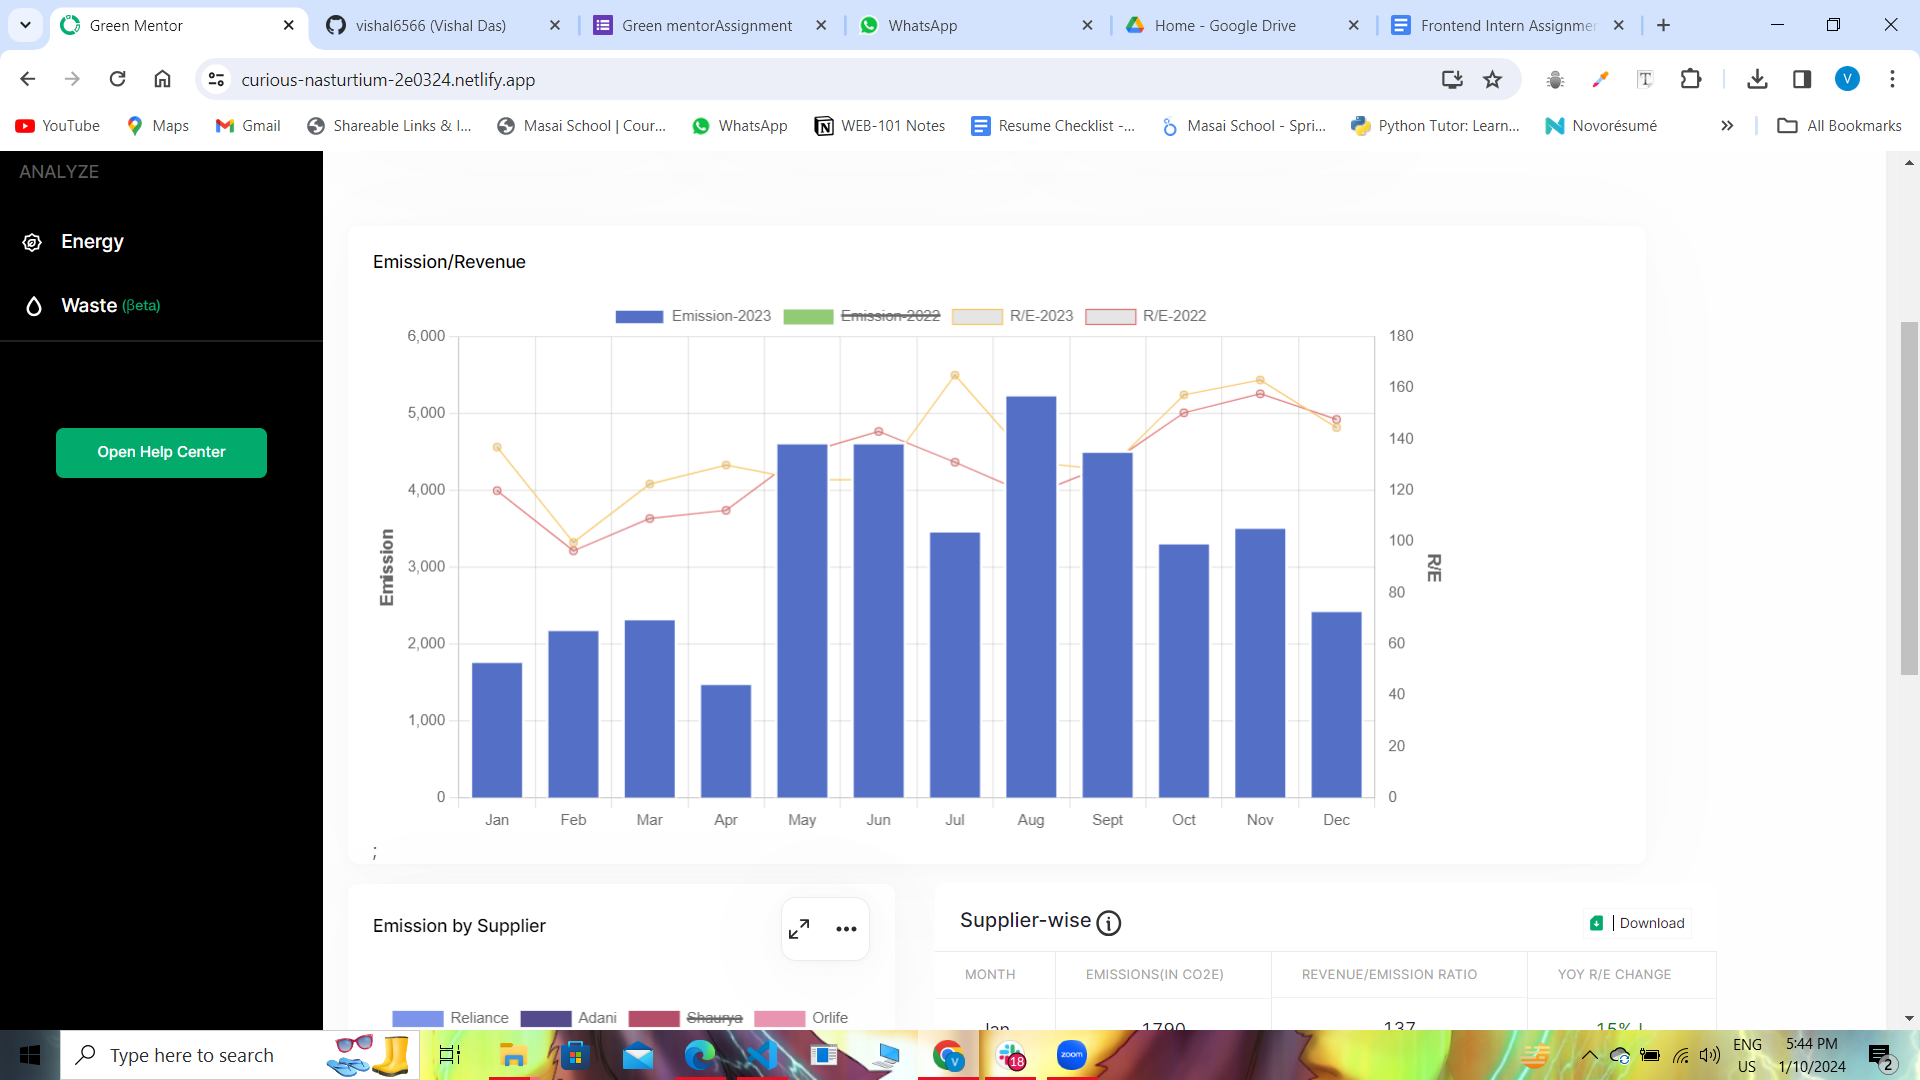The height and width of the screenshot is (1080, 1920).
Task: Click the Energy gear icon in sidebar
Action: [x=32, y=242]
